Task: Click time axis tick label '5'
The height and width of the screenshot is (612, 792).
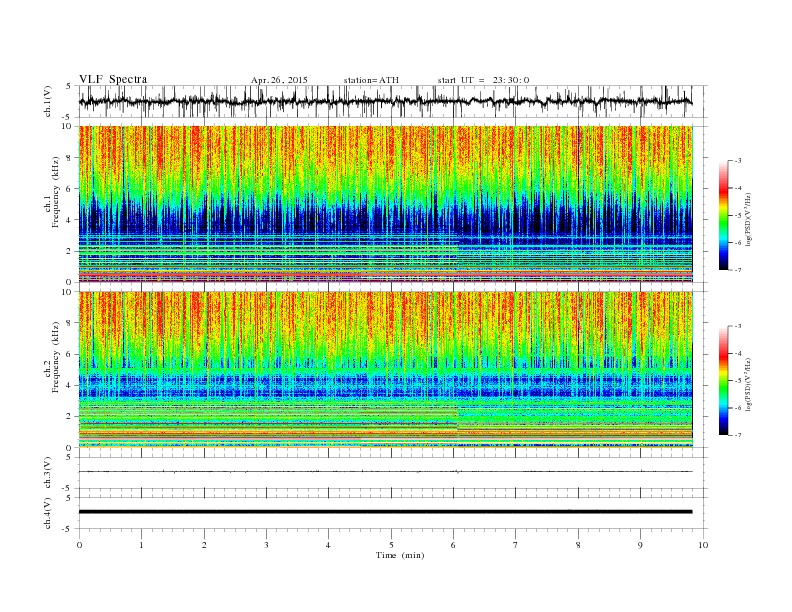Action: [x=391, y=545]
